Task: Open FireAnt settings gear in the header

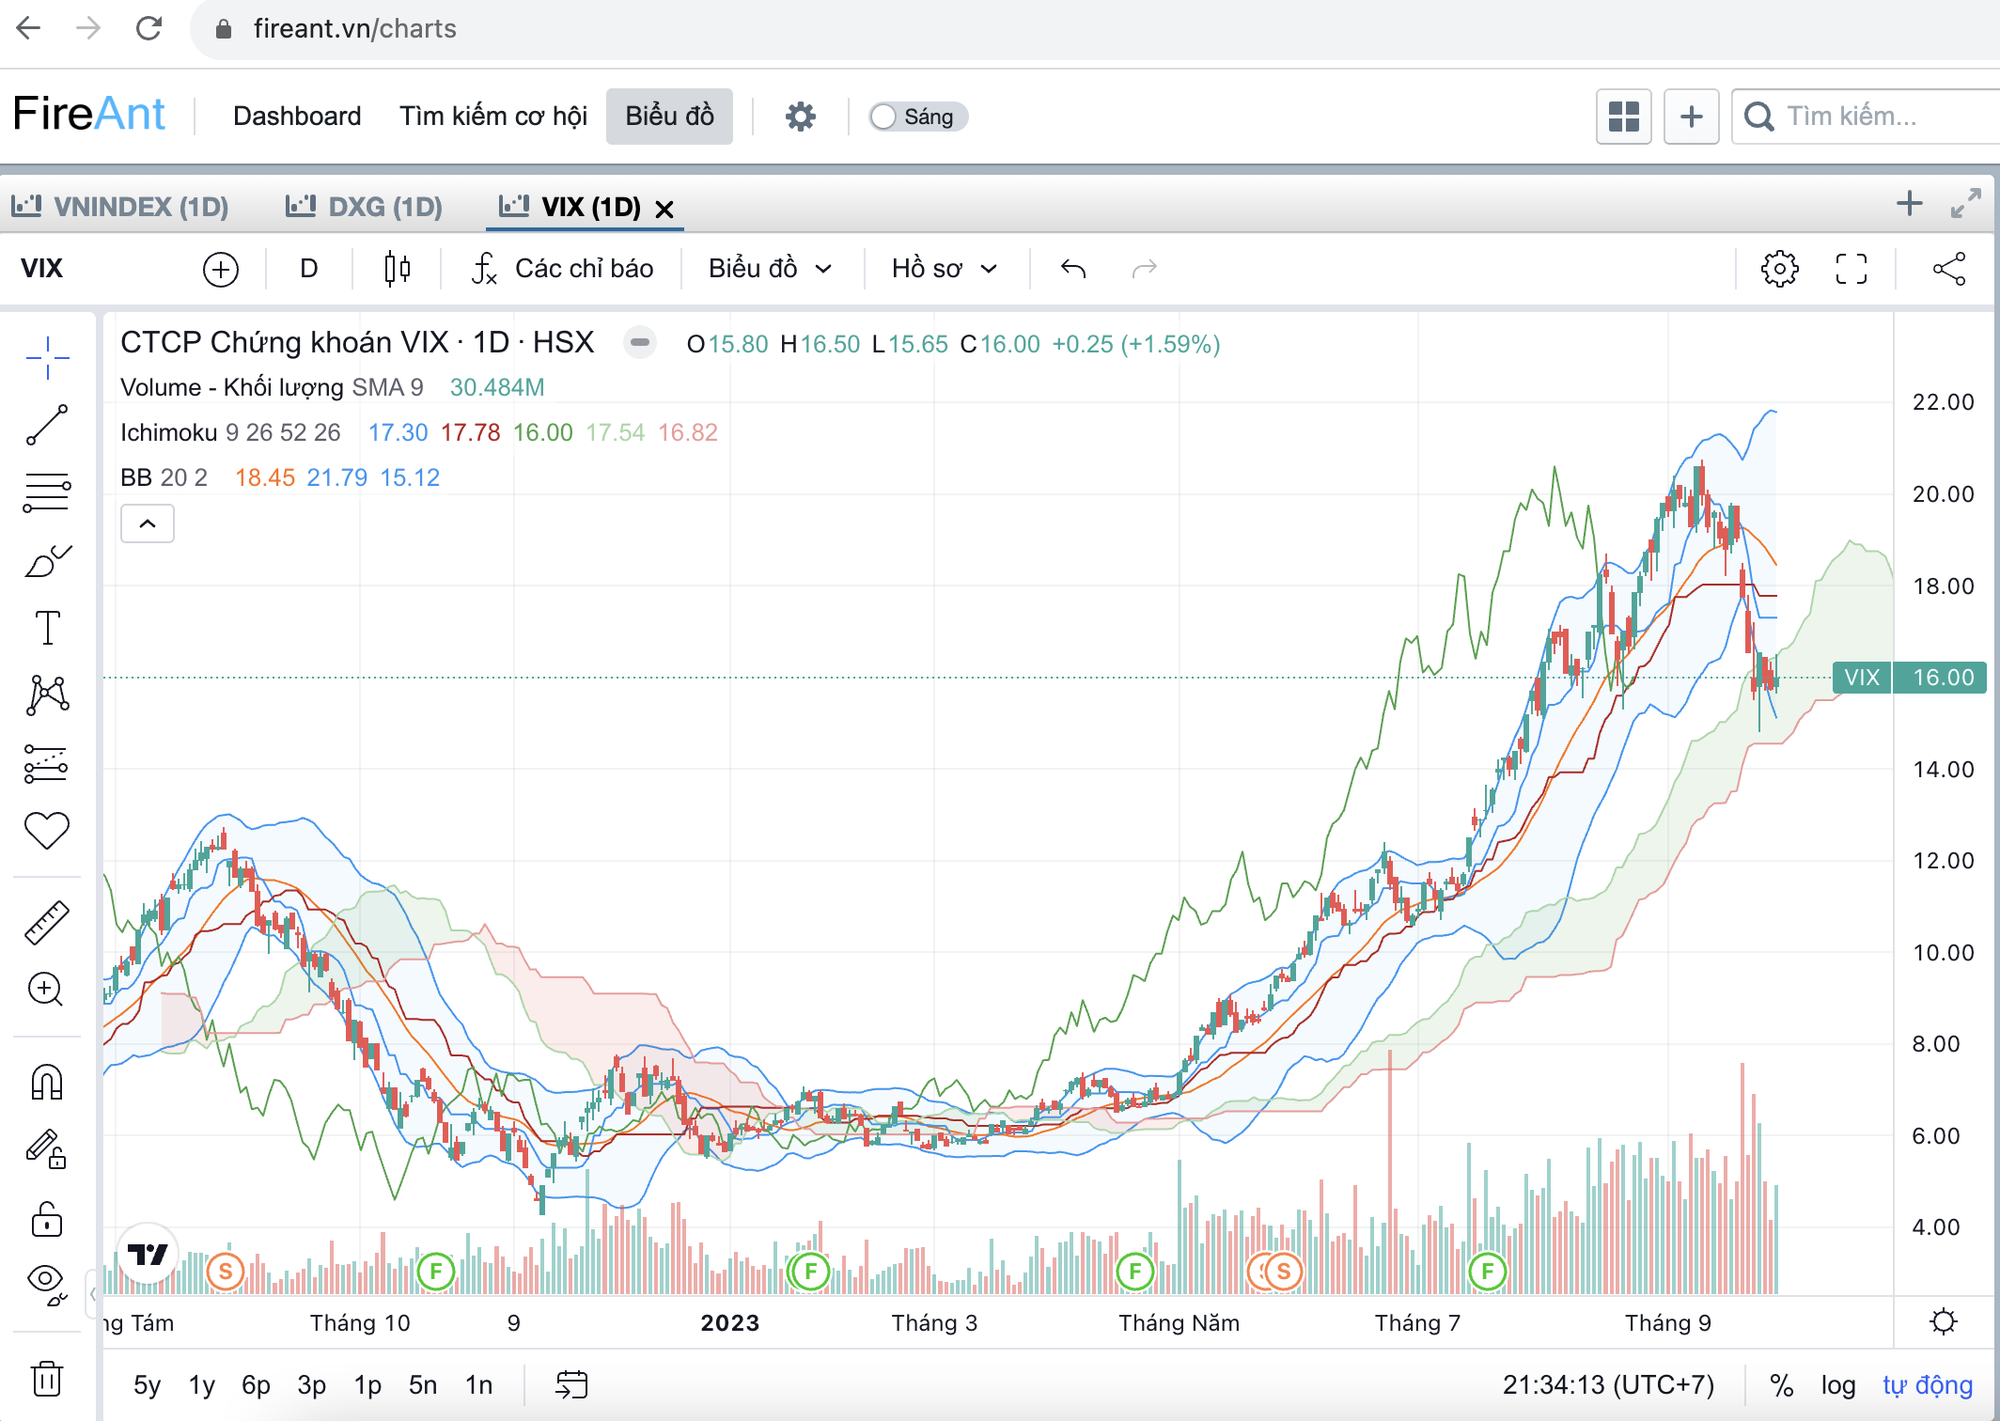Action: click(x=800, y=117)
